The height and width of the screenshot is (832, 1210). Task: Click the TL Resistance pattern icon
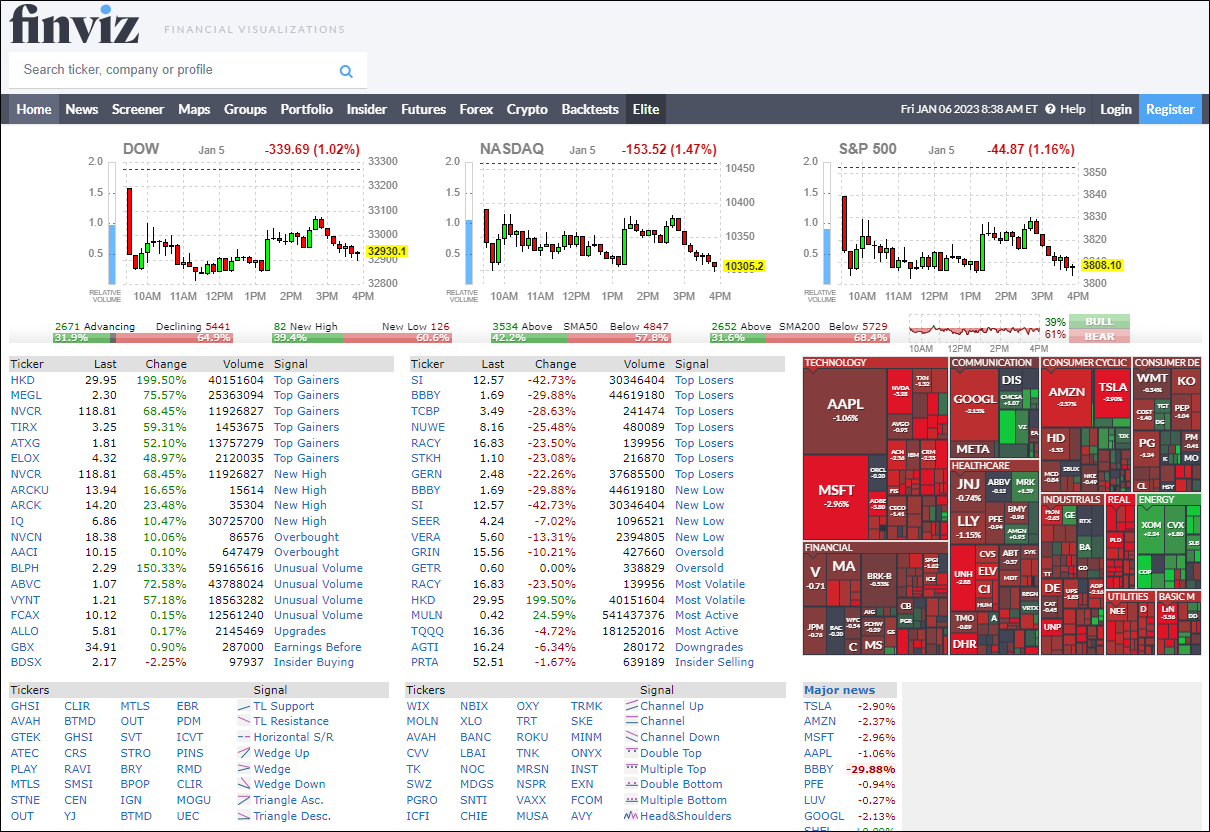[244, 722]
